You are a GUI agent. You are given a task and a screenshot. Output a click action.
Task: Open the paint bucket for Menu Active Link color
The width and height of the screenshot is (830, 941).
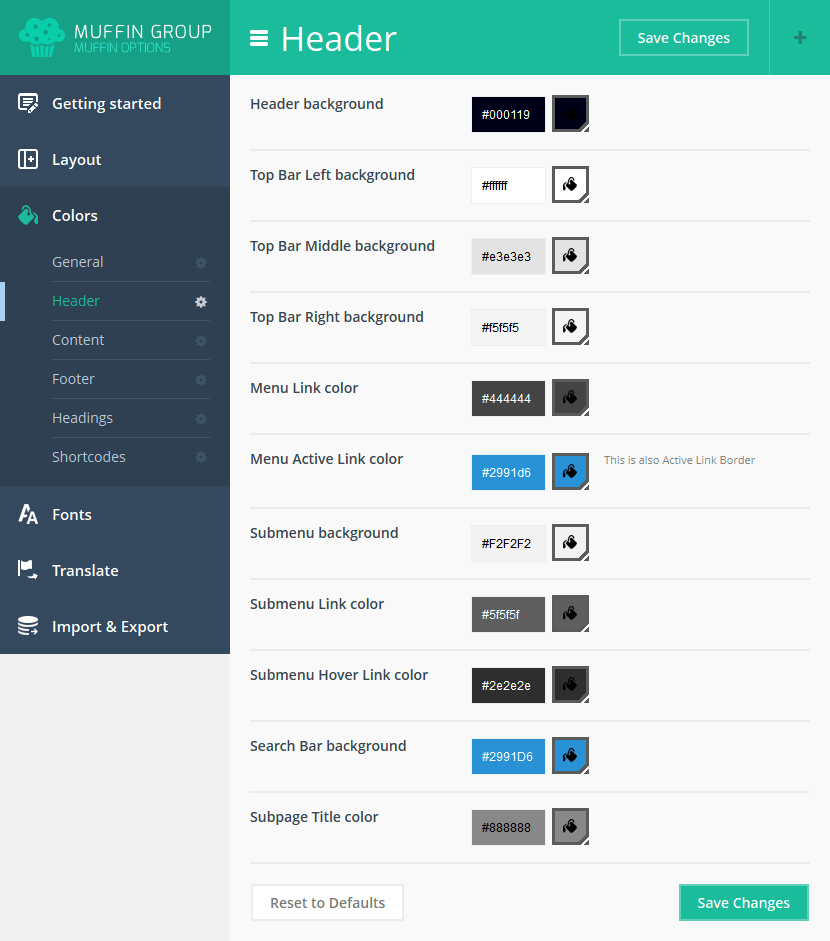point(570,472)
